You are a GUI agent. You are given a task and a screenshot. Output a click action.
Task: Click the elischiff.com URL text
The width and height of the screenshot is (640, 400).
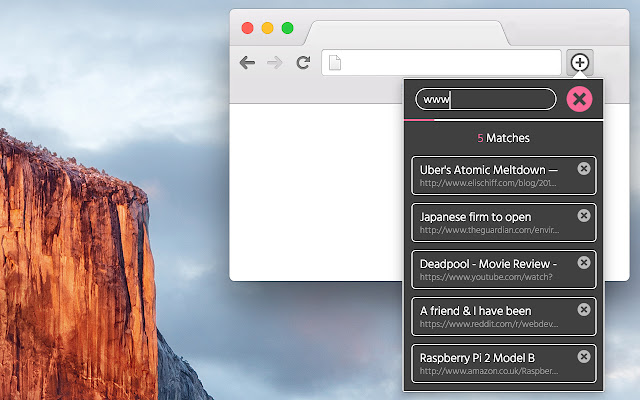tap(488, 183)
